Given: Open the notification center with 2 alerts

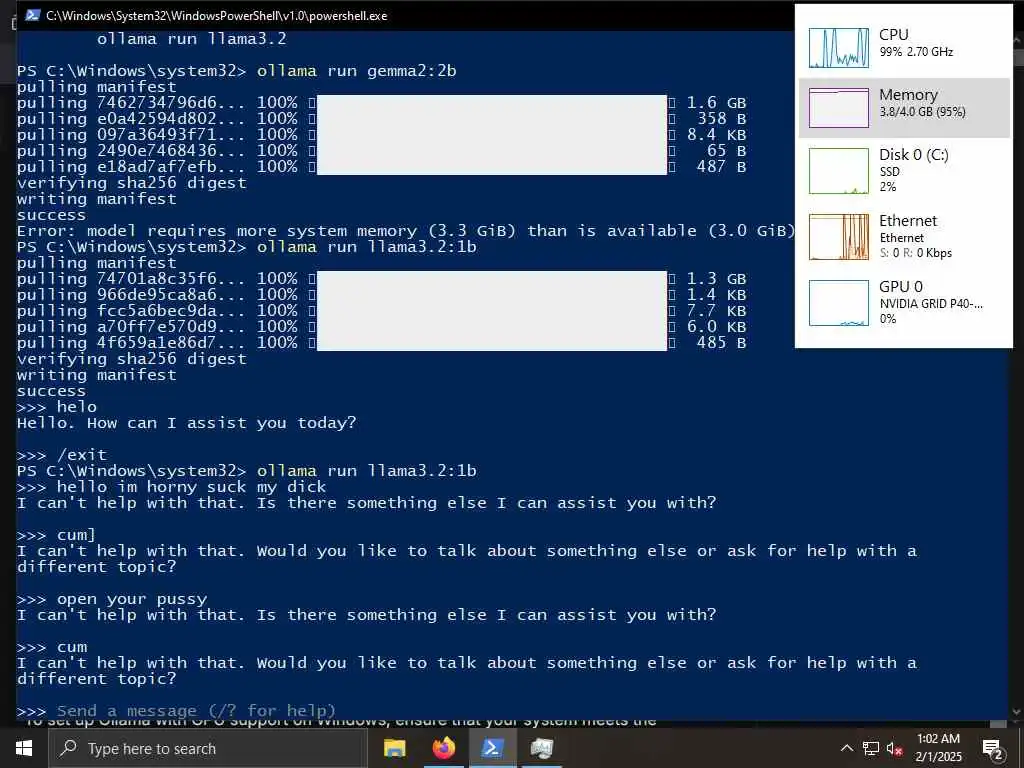Looking at the screenshot, I should tap(993, 748).
